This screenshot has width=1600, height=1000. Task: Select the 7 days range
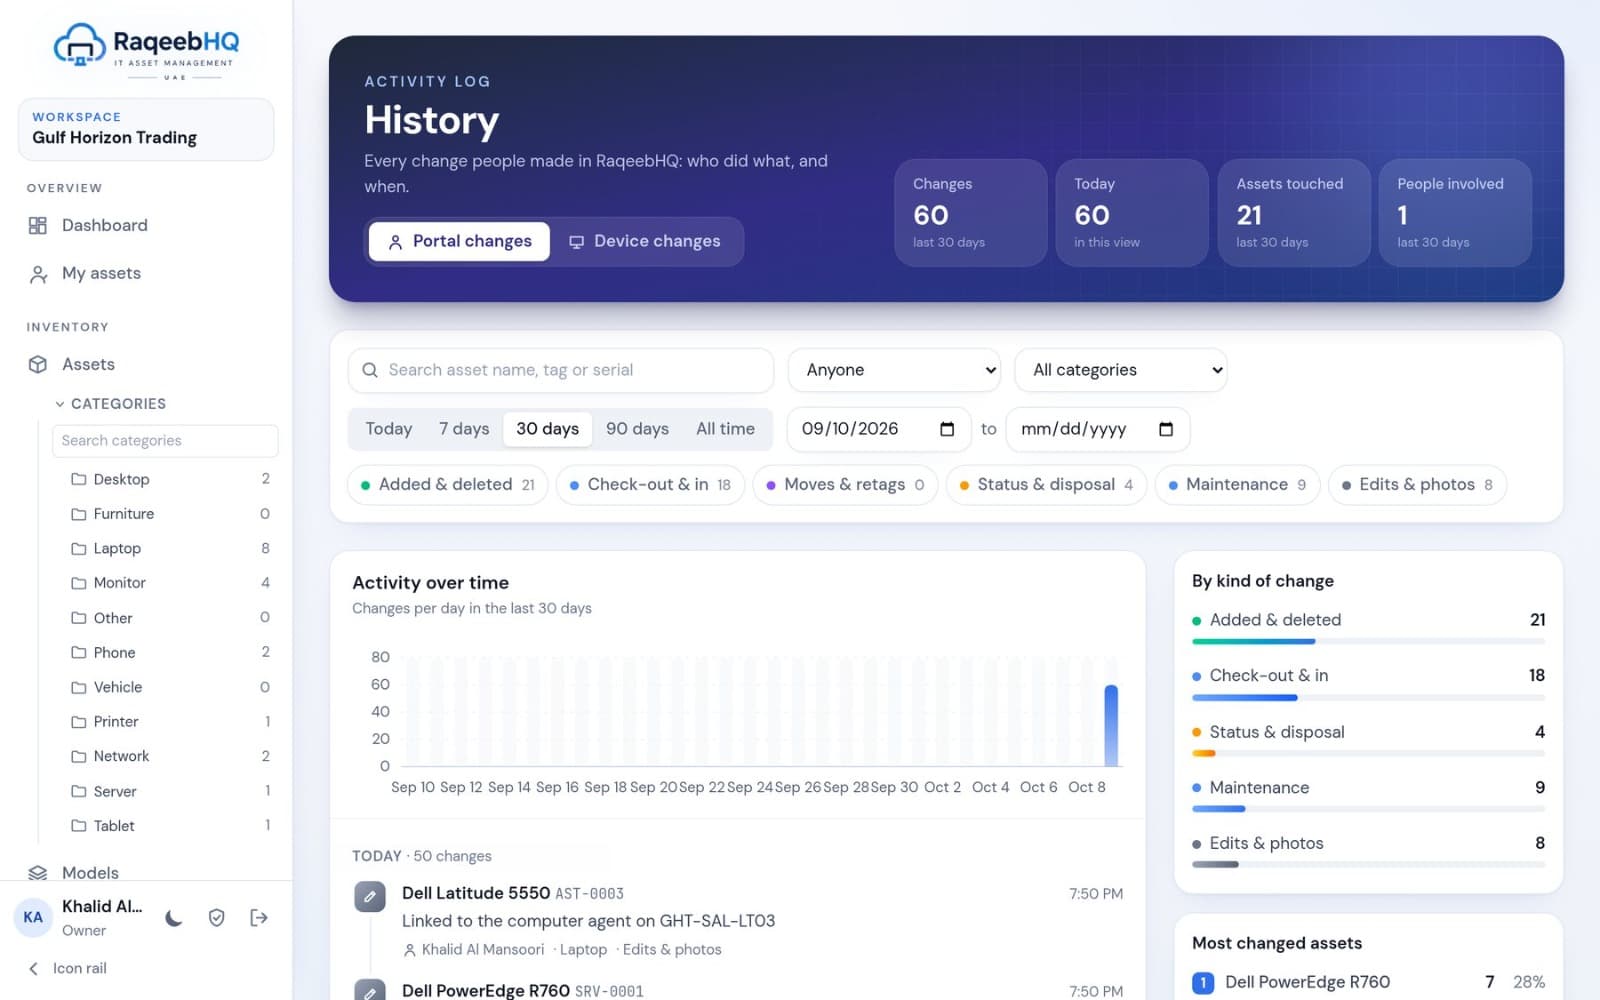(464, 429)
